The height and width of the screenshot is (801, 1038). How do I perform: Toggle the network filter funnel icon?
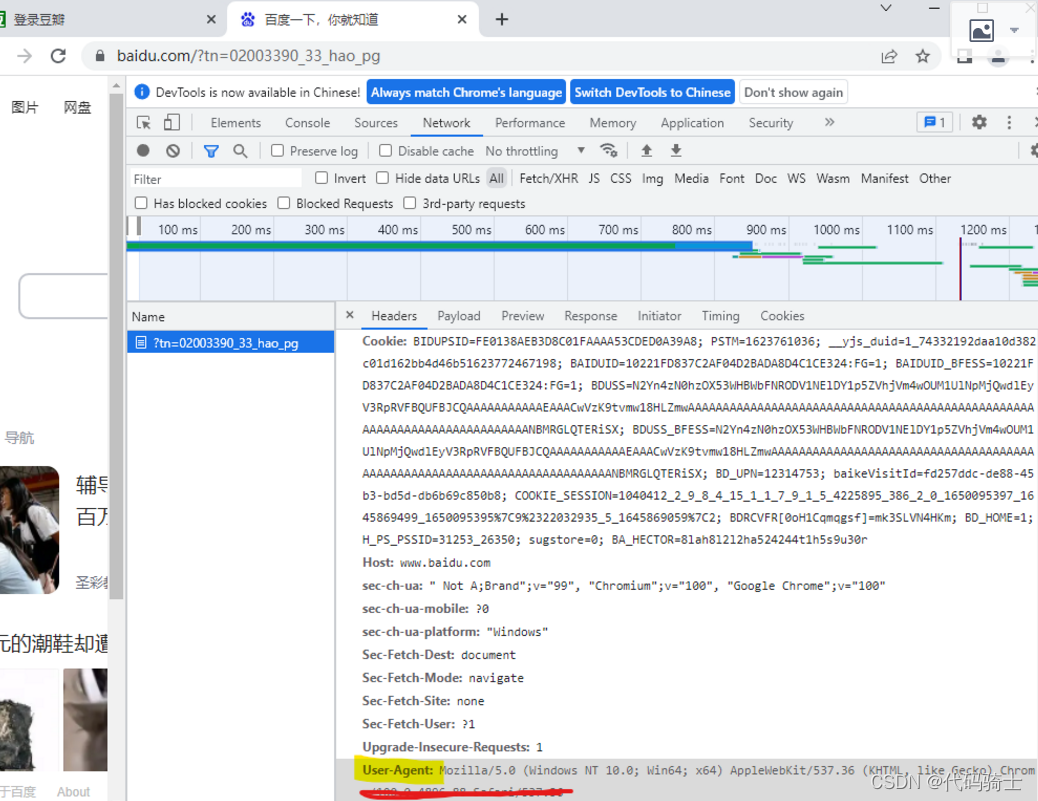[x=211, y=152]
